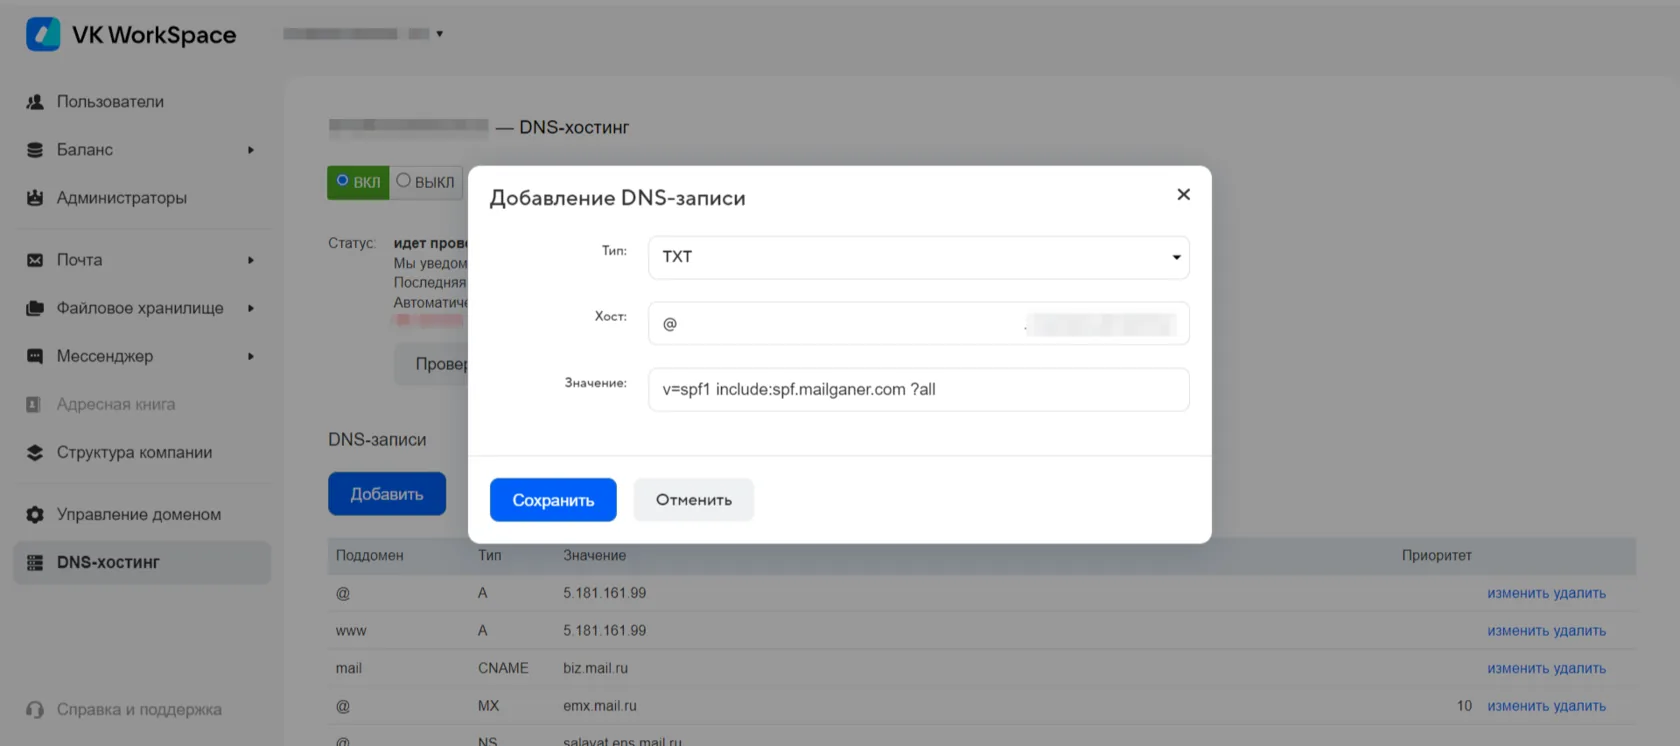Screen dimensions: 1680x746
Task: Click the Отменить button
Action: (x=694, y=500)
